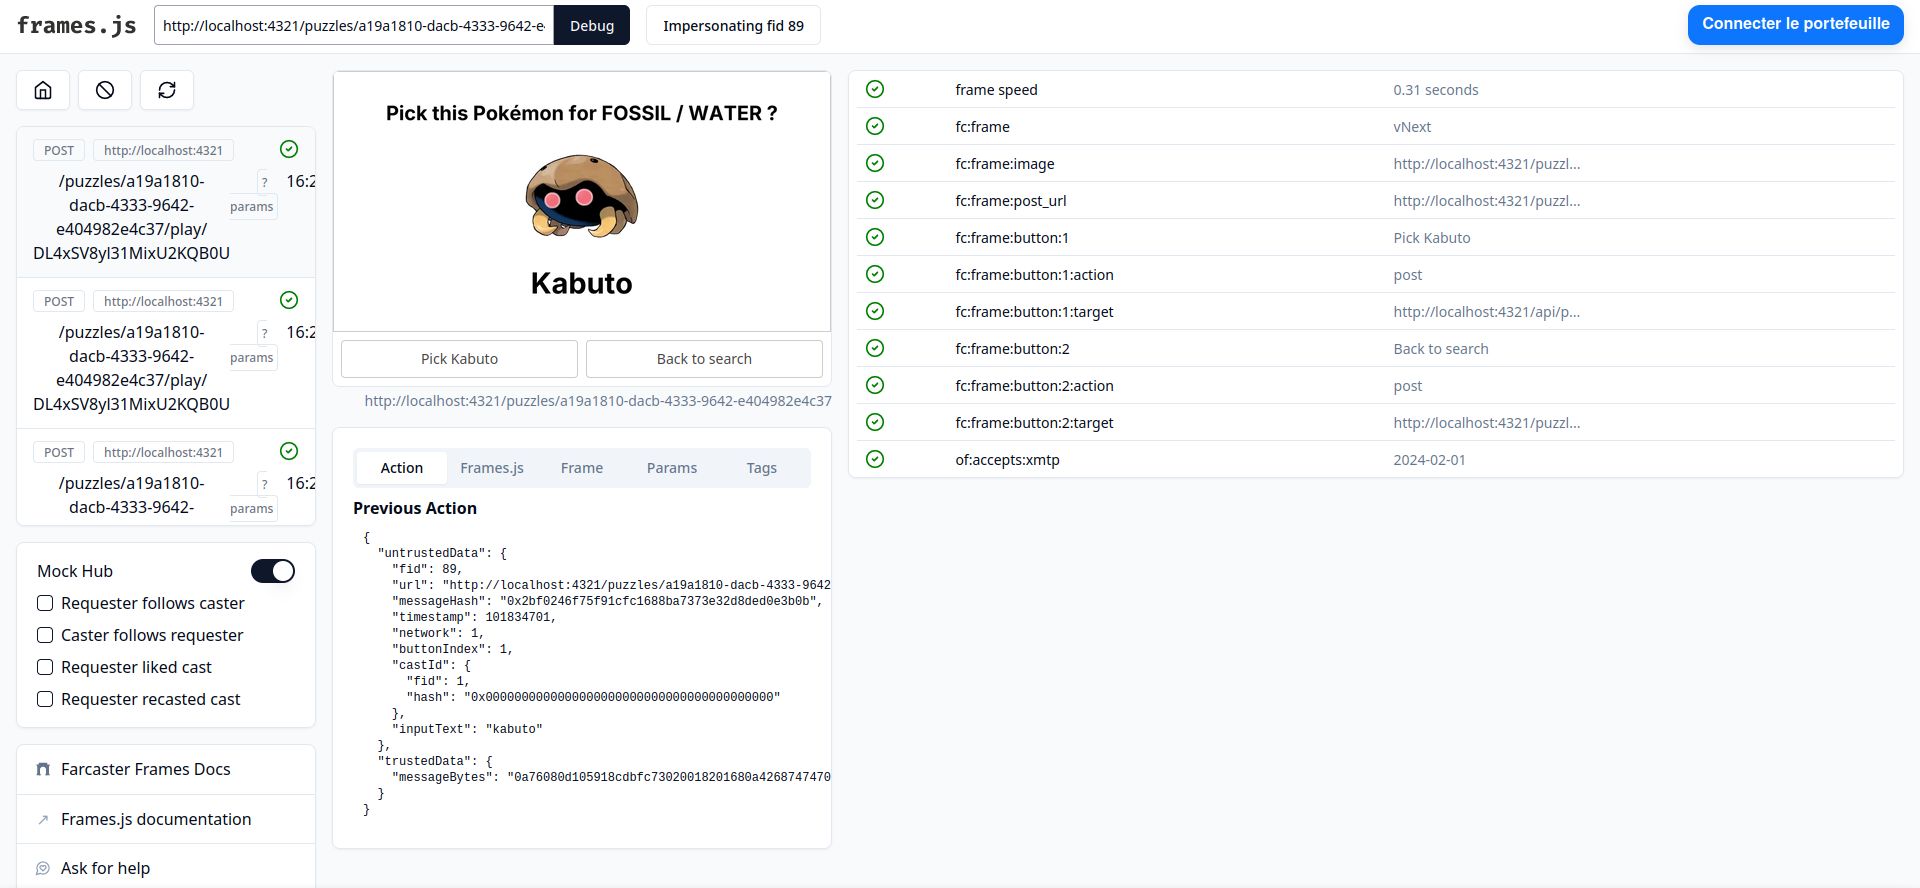This screenshot has height=888, width=1920.
Task: Click the fc:frame:button:1:target URL value
Action: [1486, 312]
